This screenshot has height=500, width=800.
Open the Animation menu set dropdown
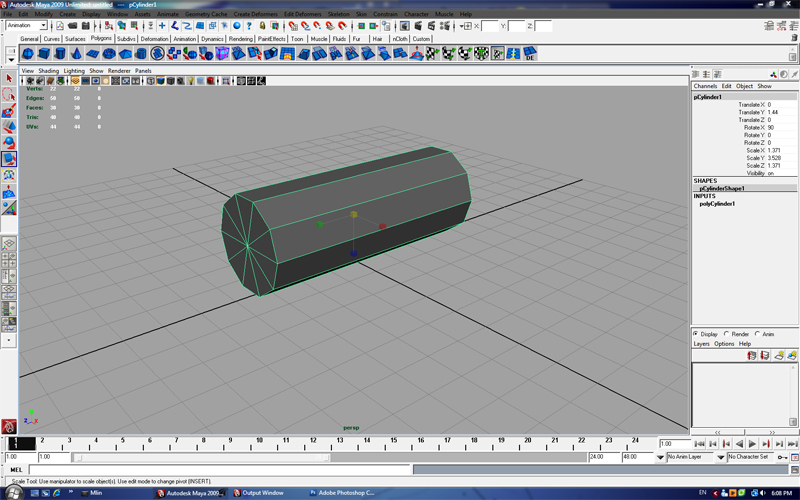point(28,26)
